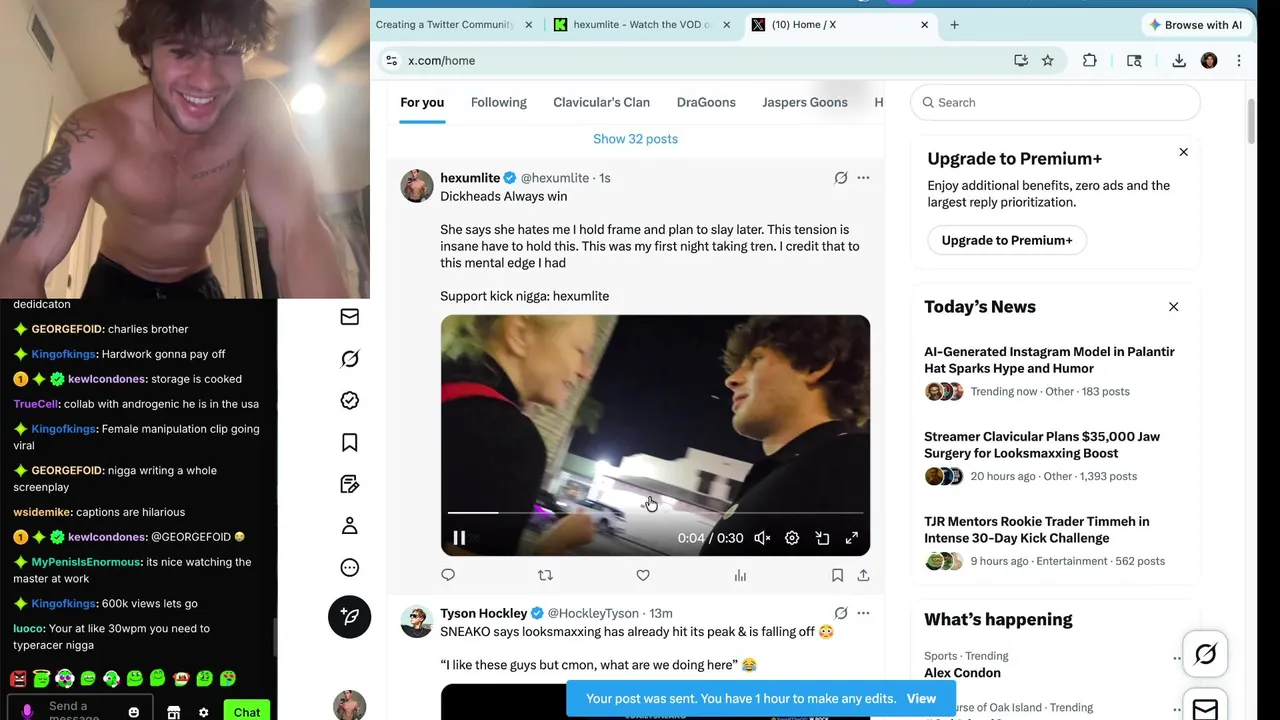Screen dimensions: 1280x720
Task: Open three-dot menu on Tyson Hockley's post
Action: (x=863, y=613)
